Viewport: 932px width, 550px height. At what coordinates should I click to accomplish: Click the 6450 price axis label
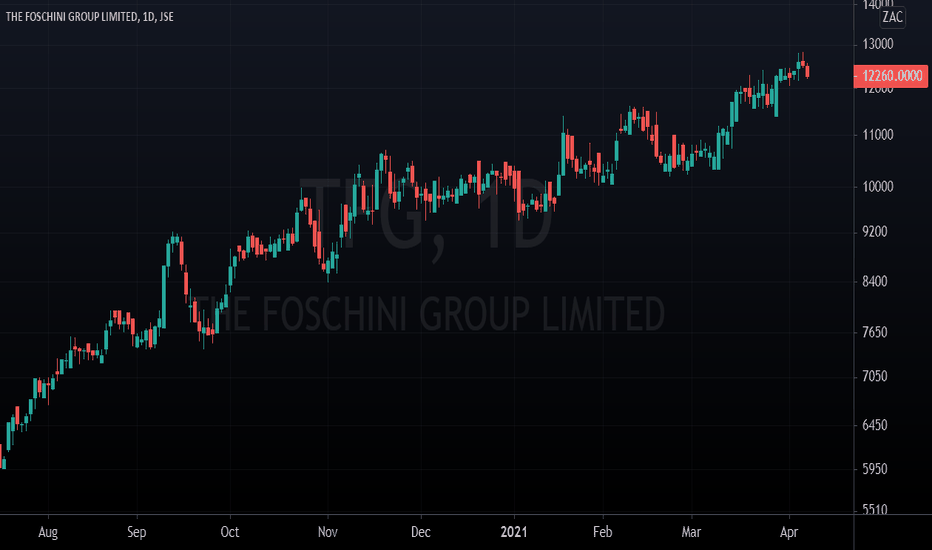click(x=875, y=425)
